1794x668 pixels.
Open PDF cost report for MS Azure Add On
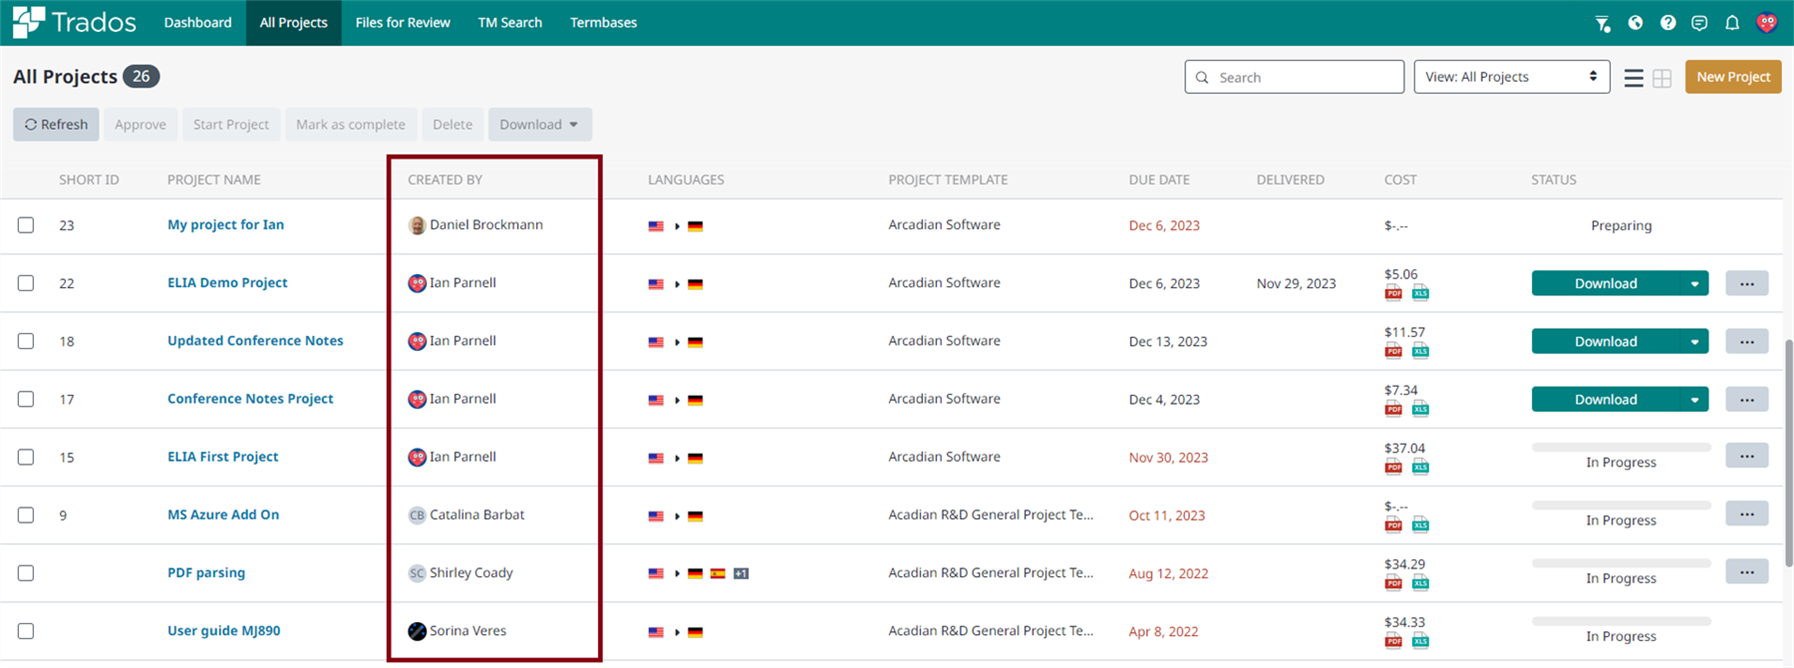(x=1393, y=524)
